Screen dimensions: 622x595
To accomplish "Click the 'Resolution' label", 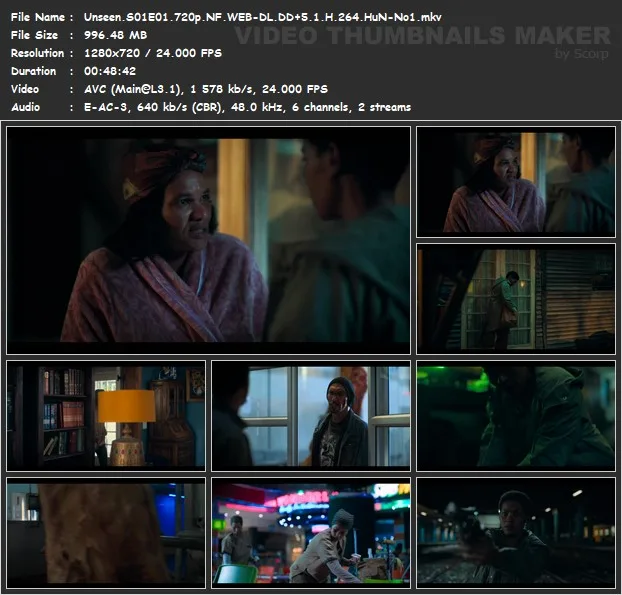I will (37, 53).
